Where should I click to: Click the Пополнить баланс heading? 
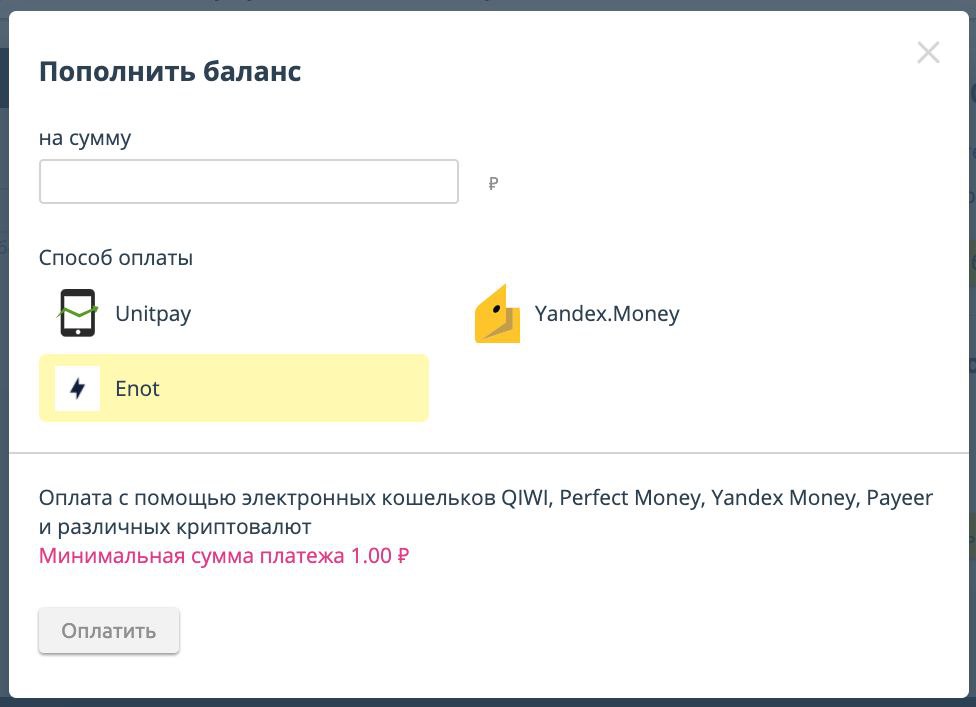[x=170, y=72]
